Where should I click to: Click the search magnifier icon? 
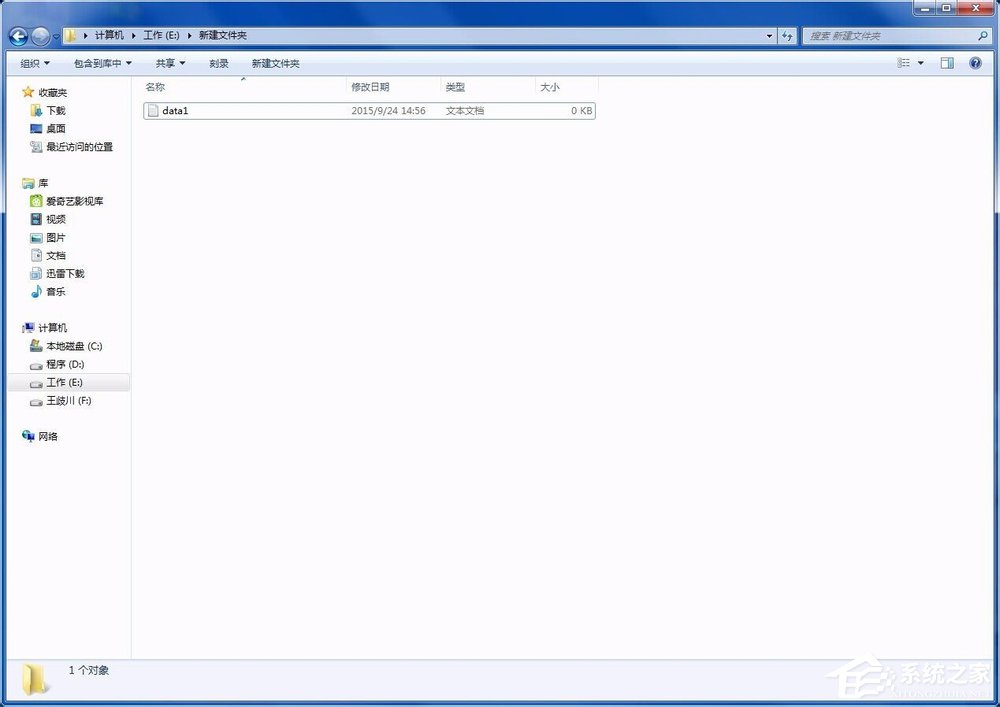[981, 36]
